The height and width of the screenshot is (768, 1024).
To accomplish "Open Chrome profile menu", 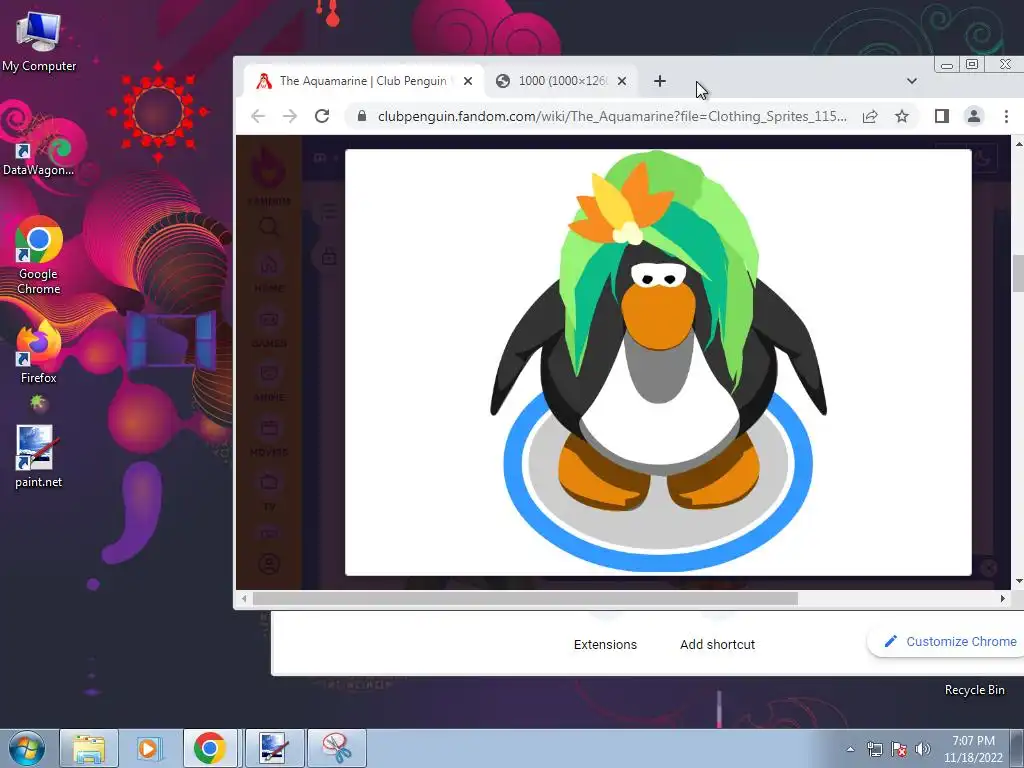I will (x=974, y=116).
